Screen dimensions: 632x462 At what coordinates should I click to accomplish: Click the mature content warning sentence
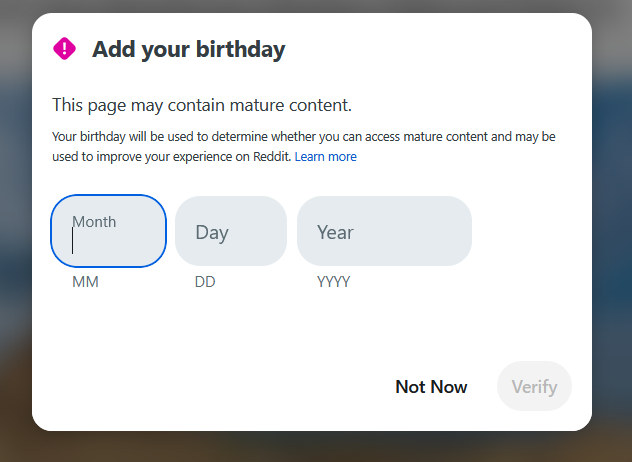201,105
